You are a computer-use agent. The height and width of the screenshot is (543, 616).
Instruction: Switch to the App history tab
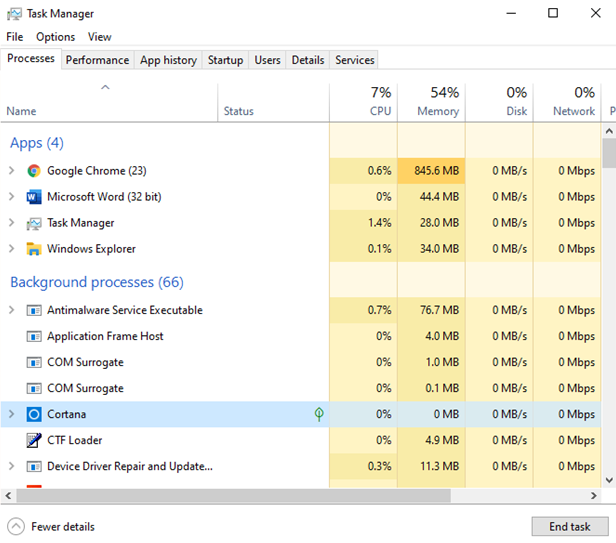pyautogui.click(x=168, y=60)
